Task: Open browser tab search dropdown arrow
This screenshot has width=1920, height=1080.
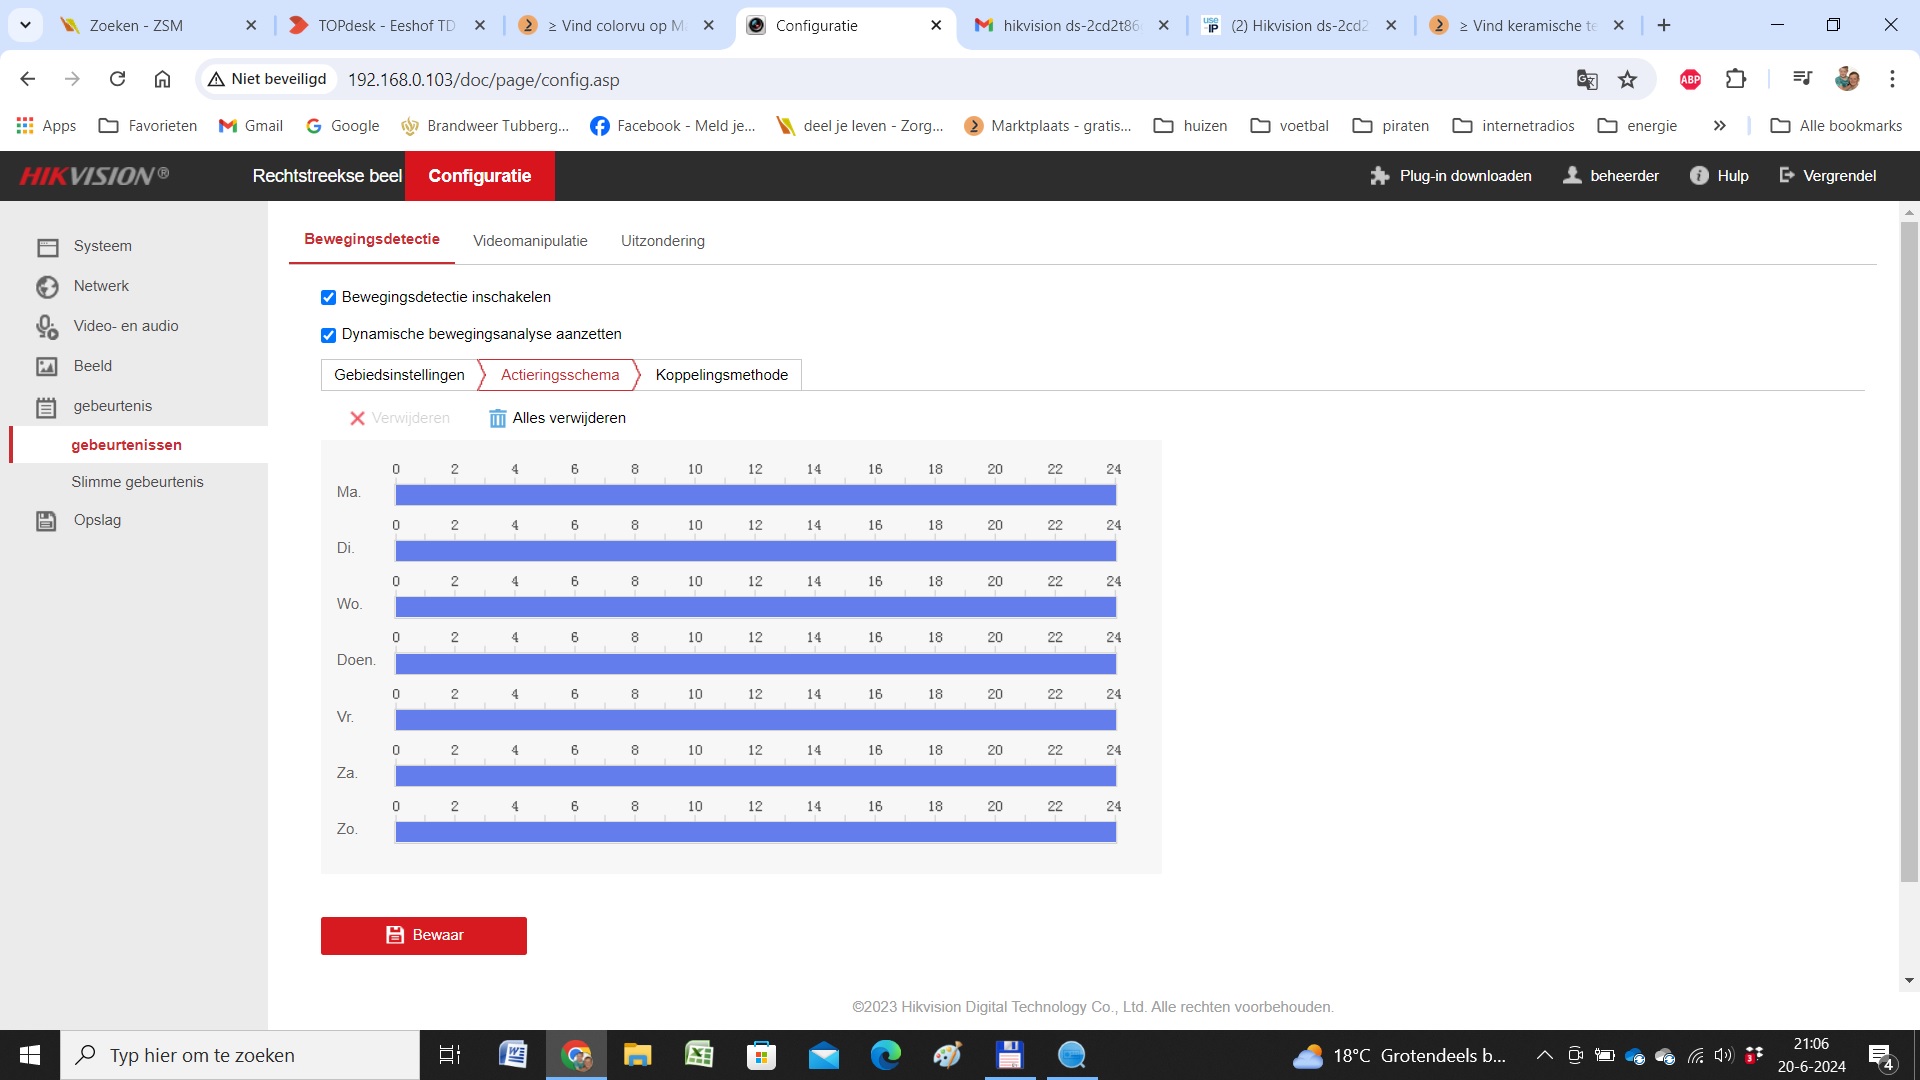Action: 25,25
